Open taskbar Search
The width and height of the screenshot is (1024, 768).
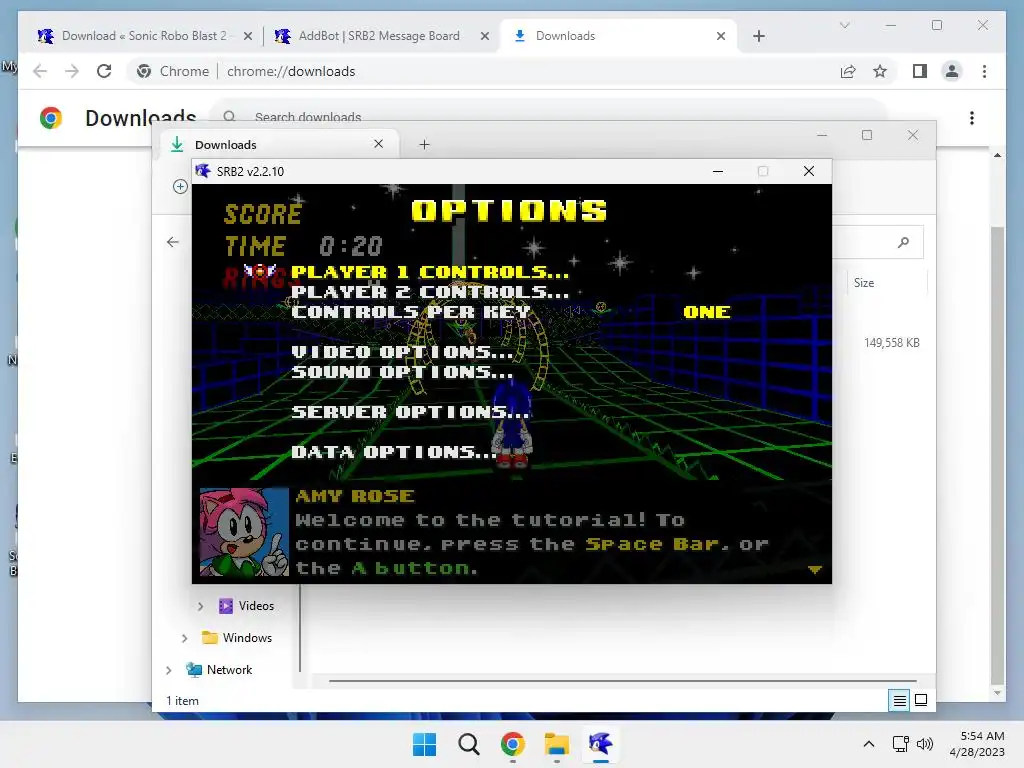pos(468,744)
